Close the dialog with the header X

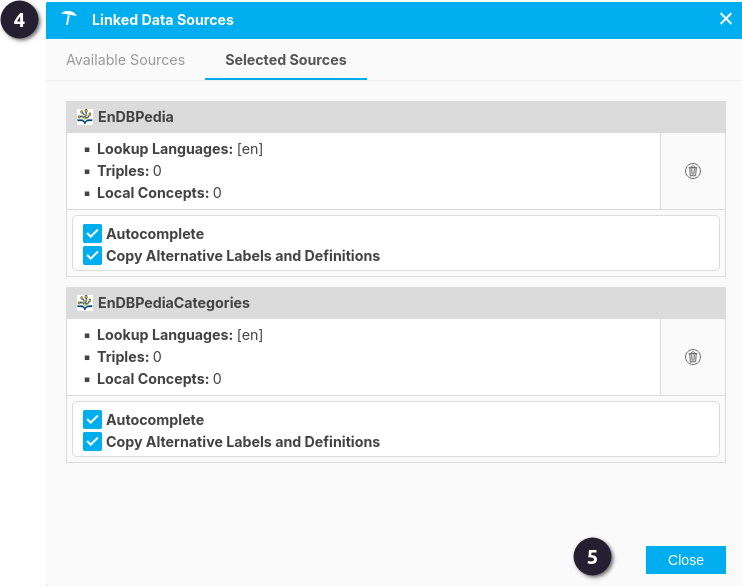[x=725, y=19]
